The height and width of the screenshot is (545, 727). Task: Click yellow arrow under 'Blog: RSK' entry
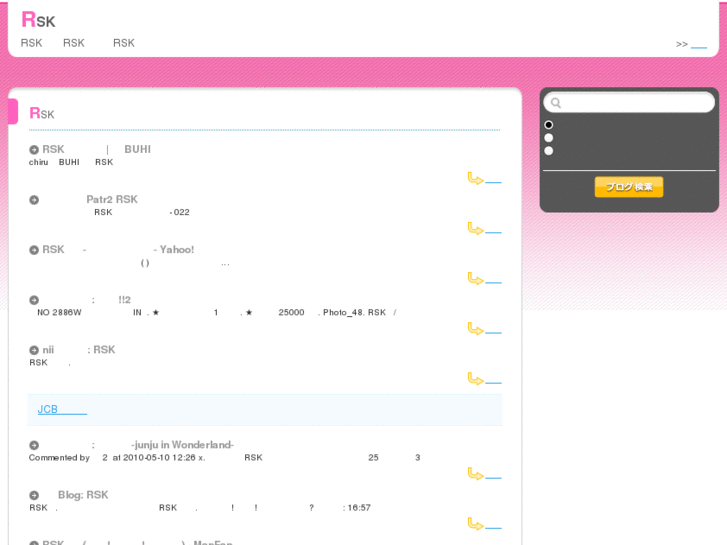[x=476, y=524]
